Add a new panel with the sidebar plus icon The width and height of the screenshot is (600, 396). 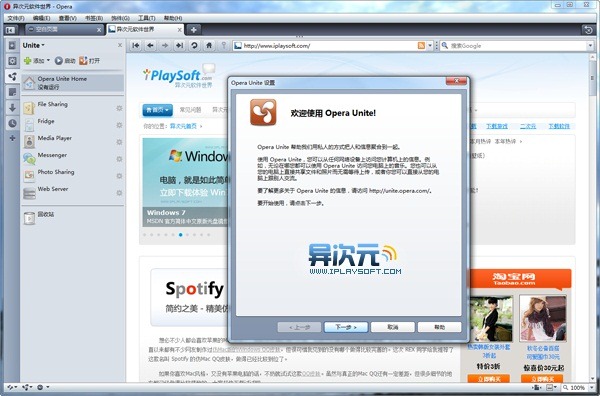[12, 138]
